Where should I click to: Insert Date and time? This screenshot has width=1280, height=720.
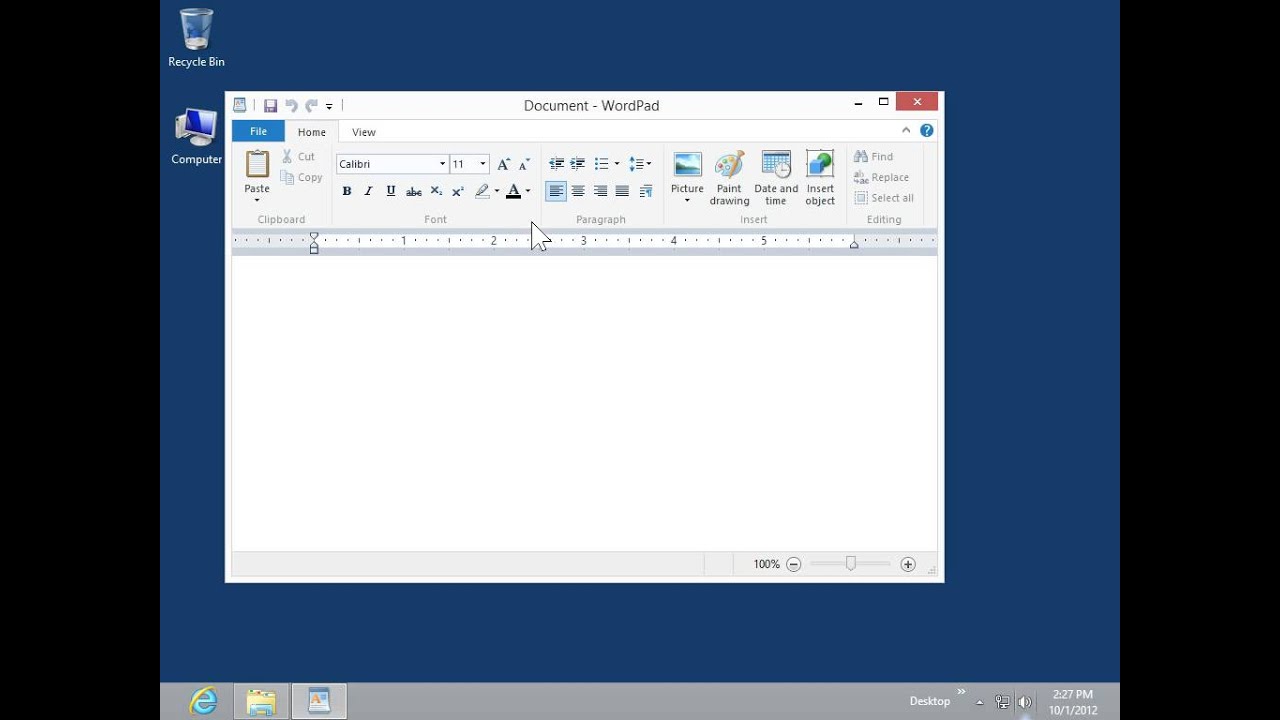(776, 178)
